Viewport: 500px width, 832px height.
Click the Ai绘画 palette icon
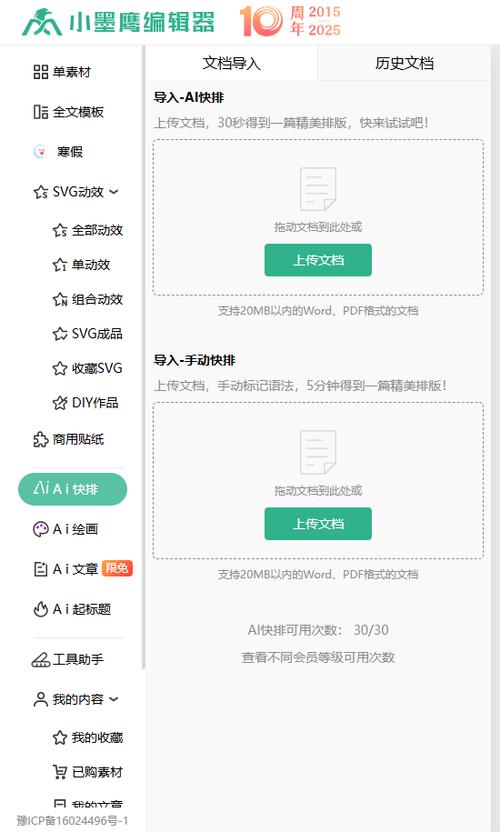(x=41, y=529)
